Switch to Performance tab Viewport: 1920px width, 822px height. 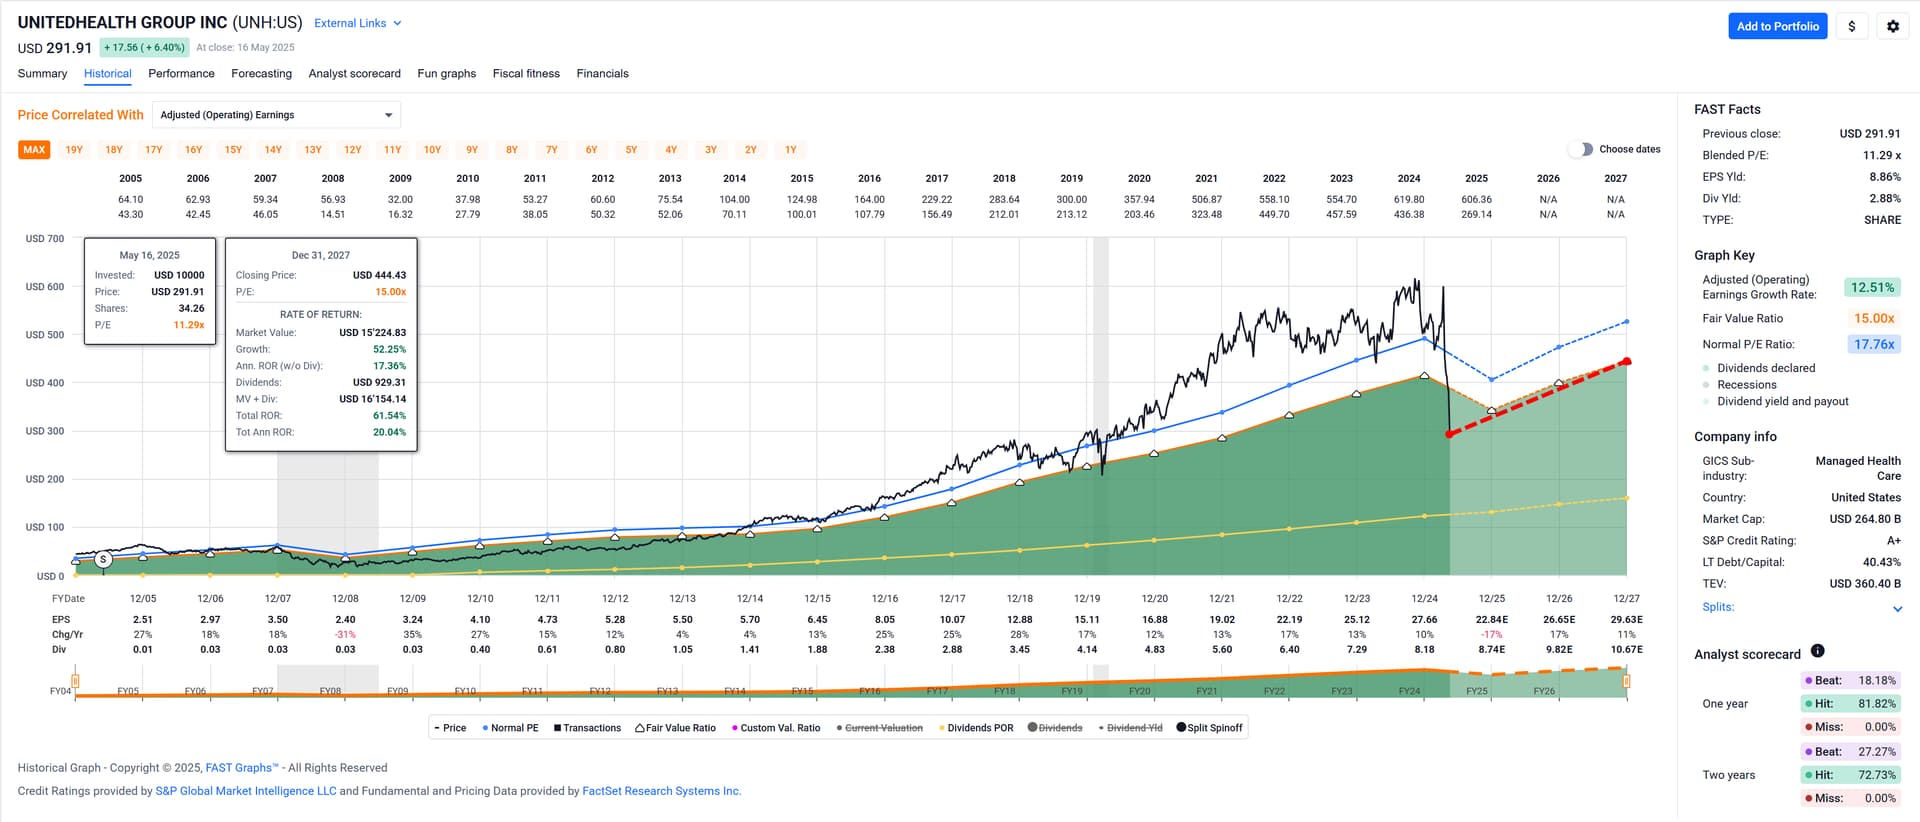point(181,74)
